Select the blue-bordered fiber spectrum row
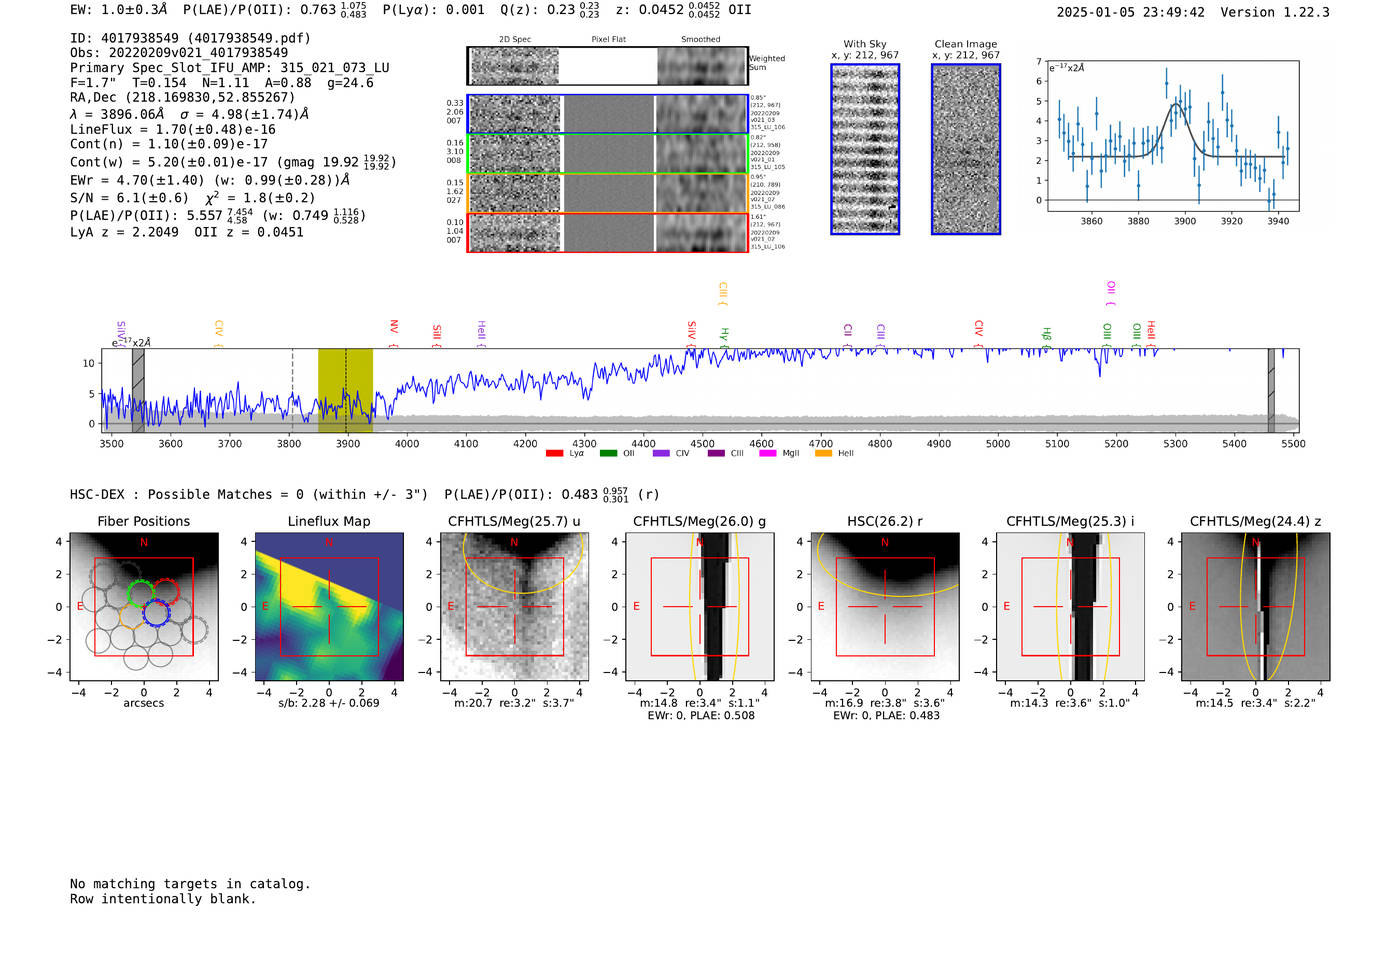The height and width of the screenshot is (953, 1400). coord(607,114)
